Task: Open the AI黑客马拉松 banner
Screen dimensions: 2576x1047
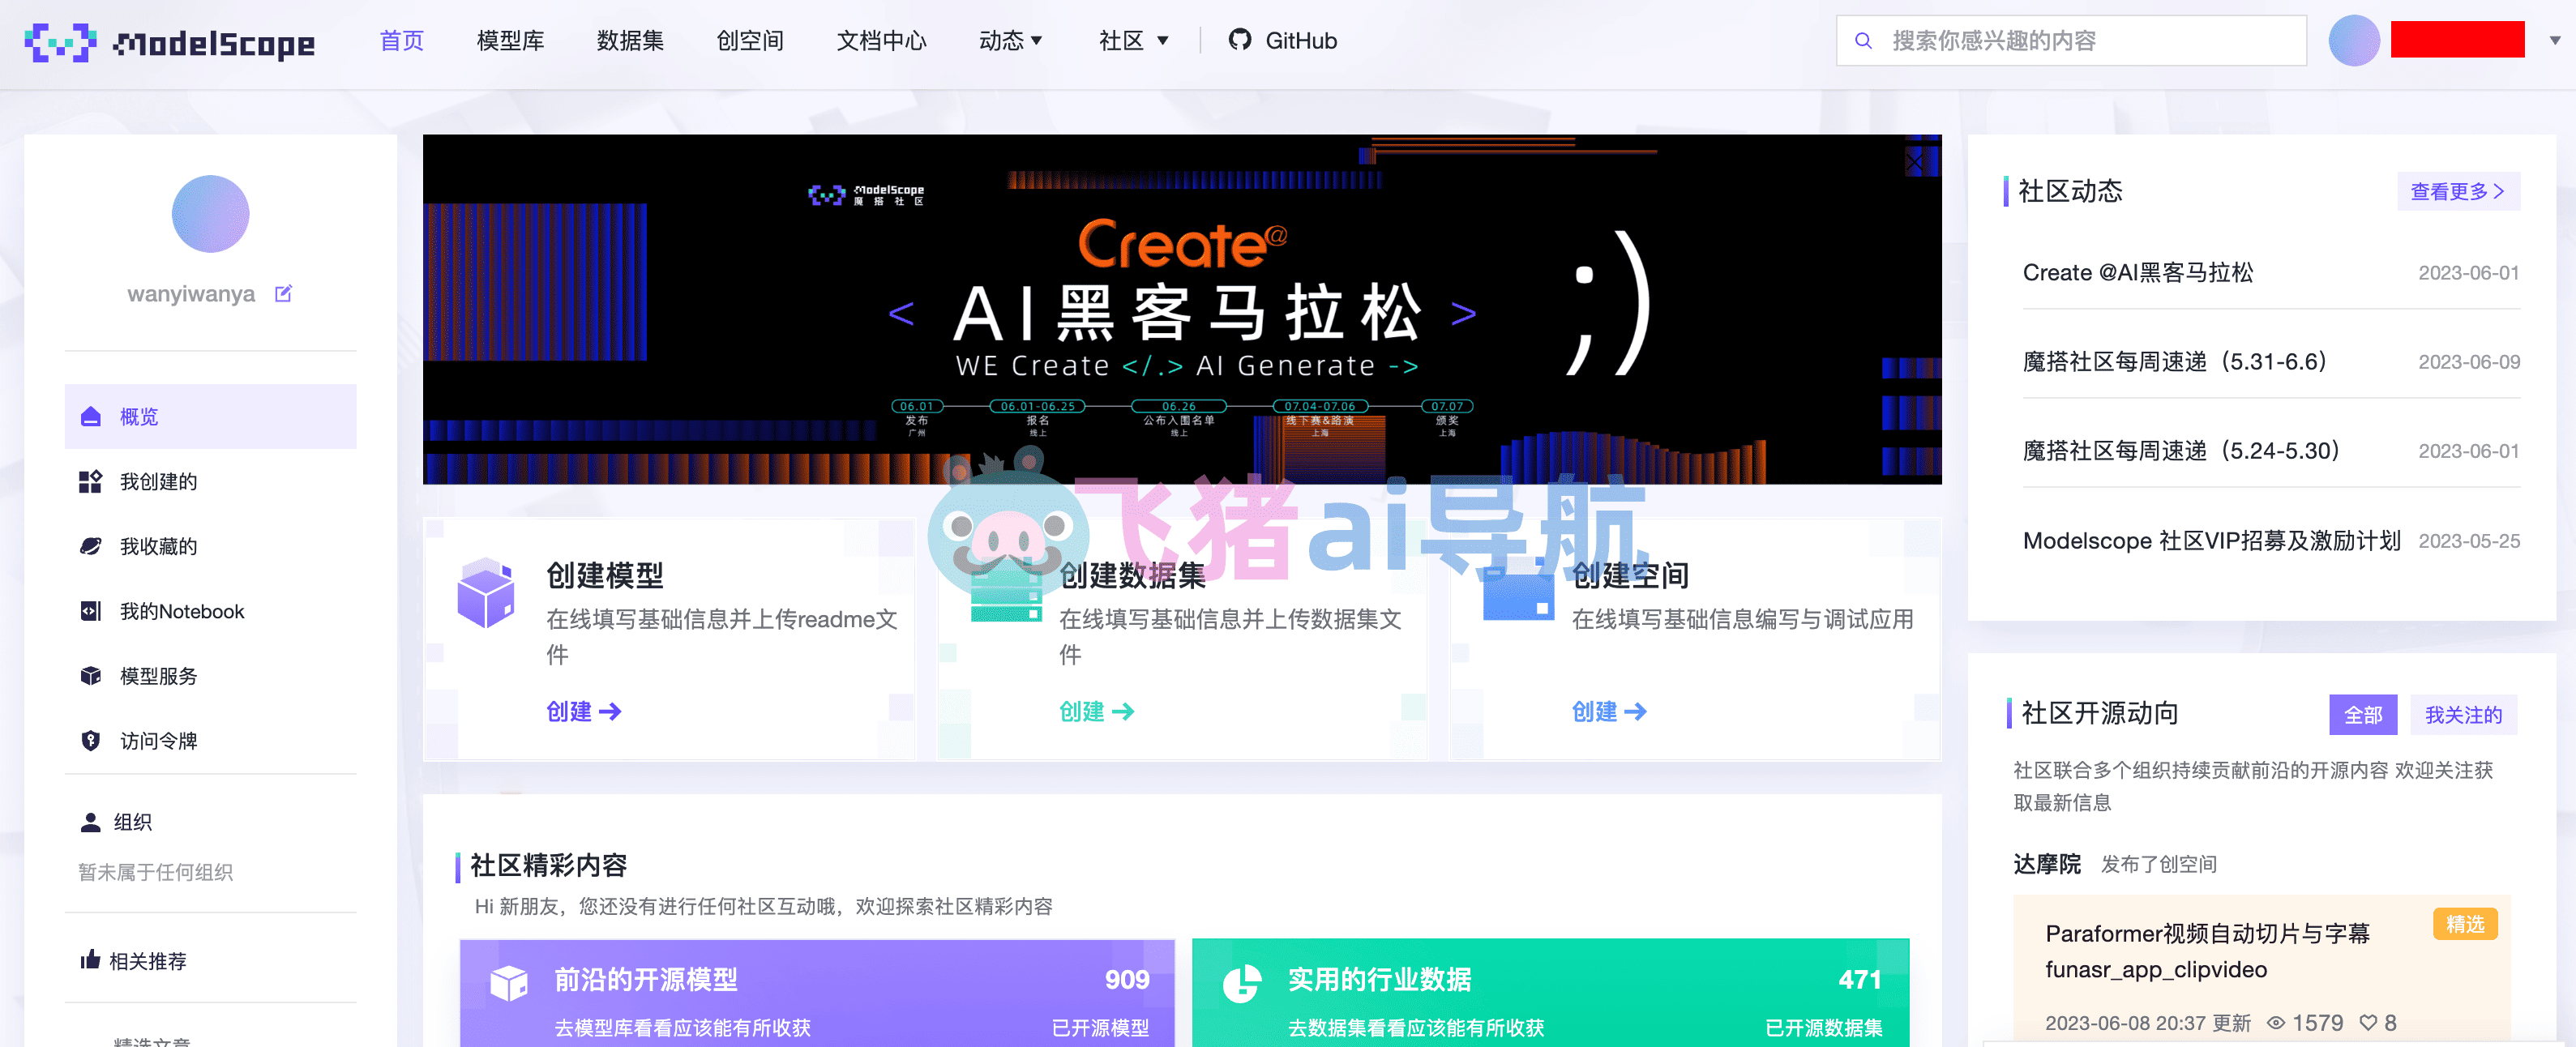Action: [1182, 309]
